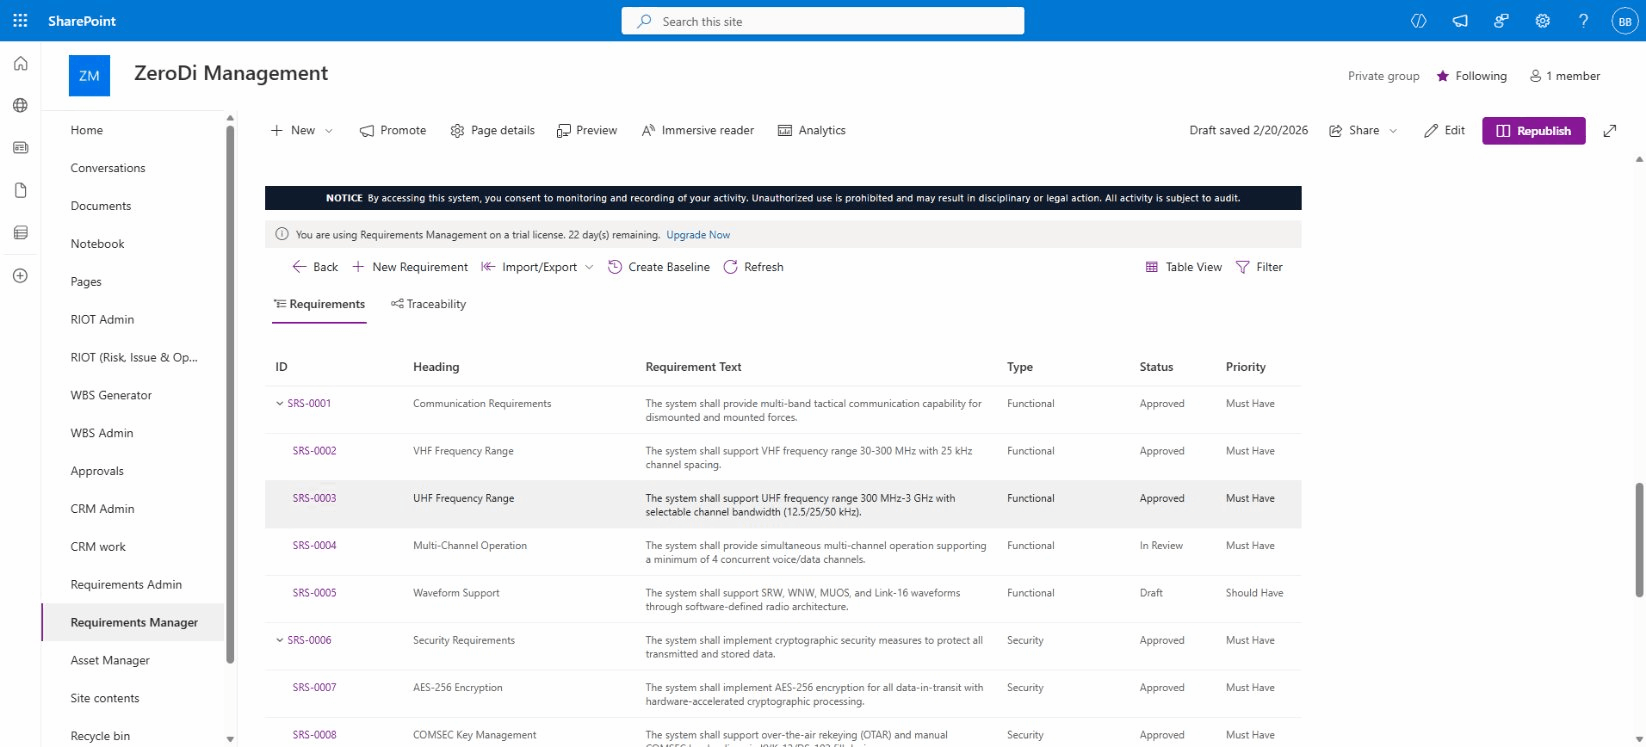1646x747 pixels.
Task: Collapse the SRS-0001 requirement group
Action: click(x=280, y=404)
